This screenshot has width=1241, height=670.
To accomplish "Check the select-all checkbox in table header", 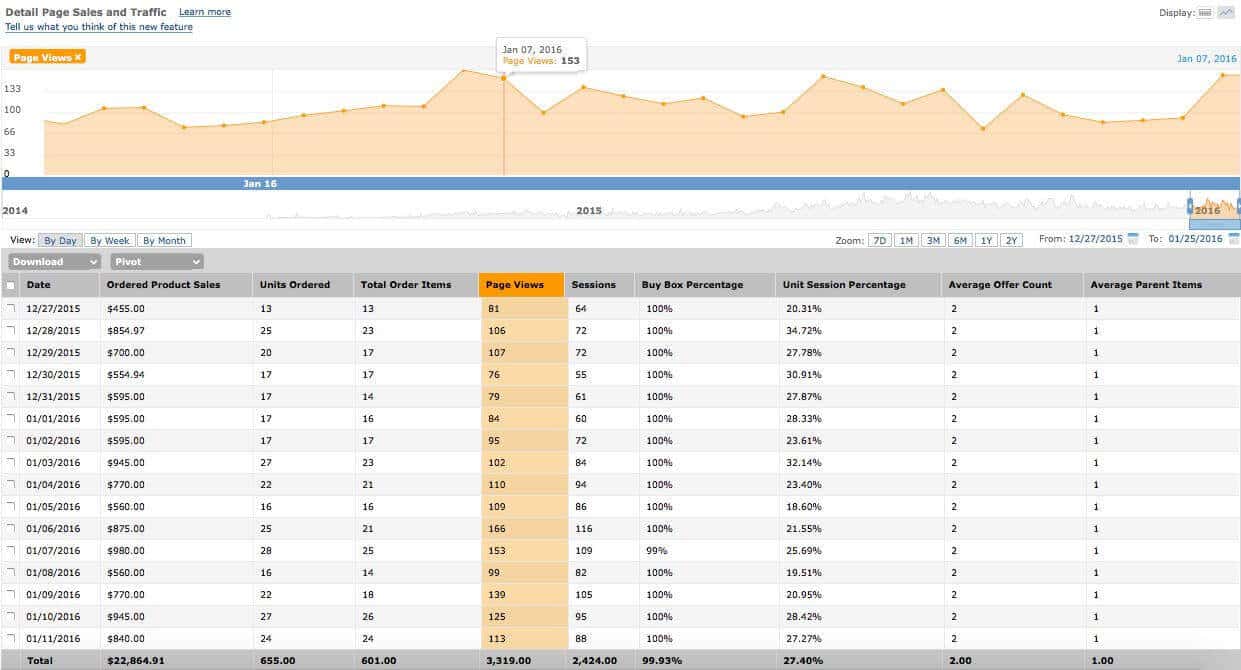I will pos(12,284).
